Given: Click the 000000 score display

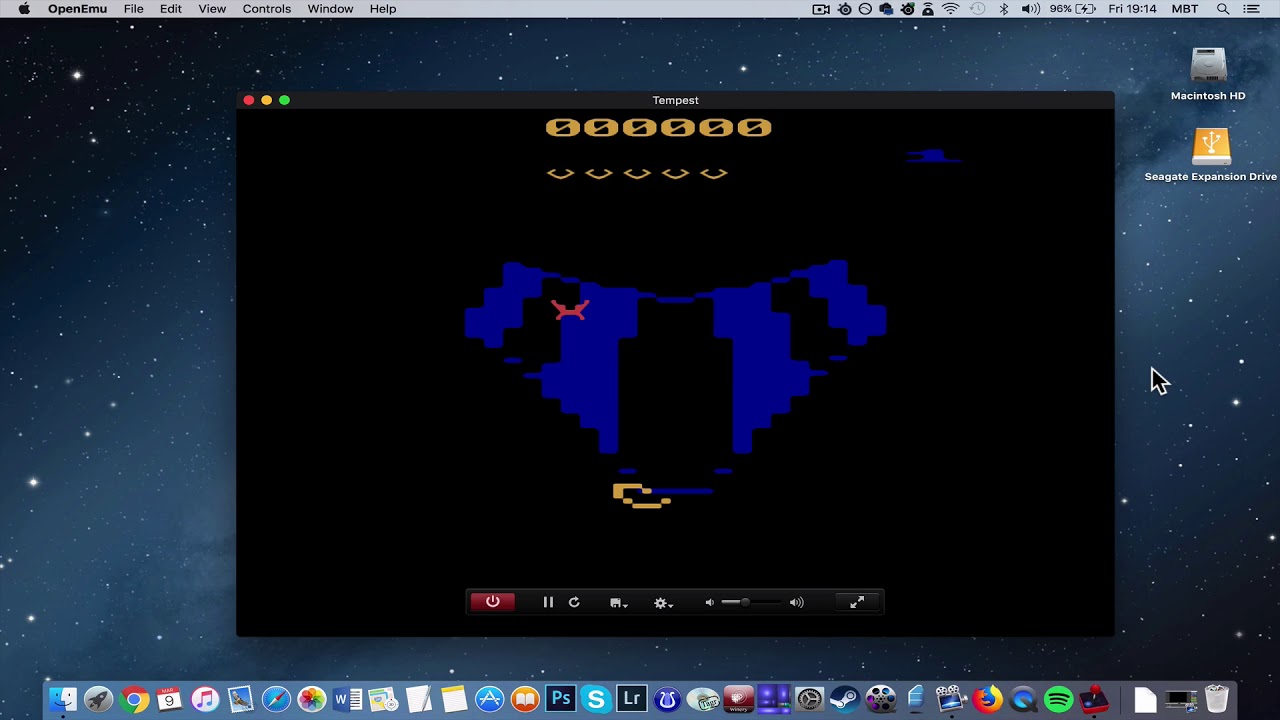Looking at the screenshot, I should (x=658, y=127).
